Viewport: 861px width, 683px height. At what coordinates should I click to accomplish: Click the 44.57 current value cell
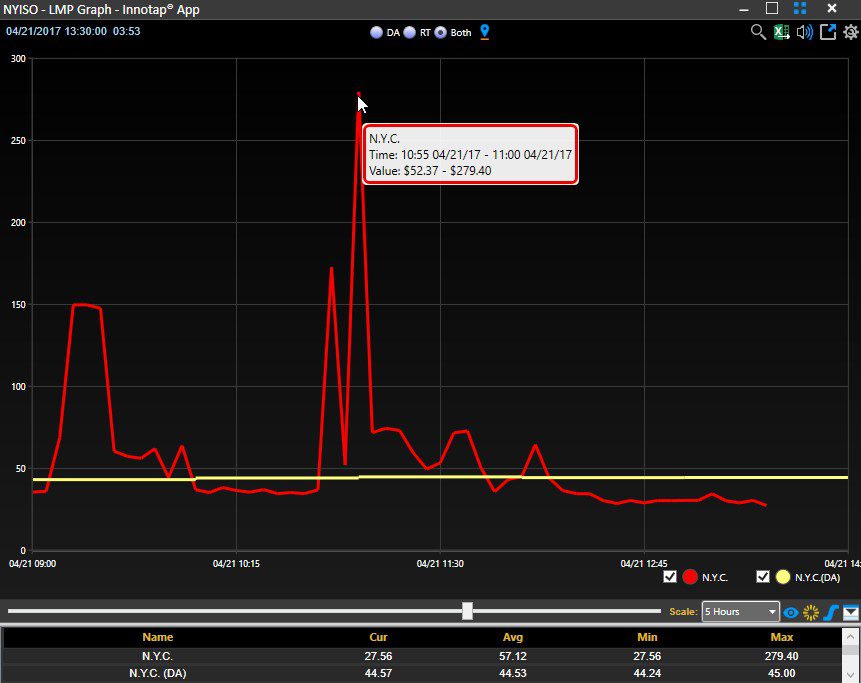[378, 673]
